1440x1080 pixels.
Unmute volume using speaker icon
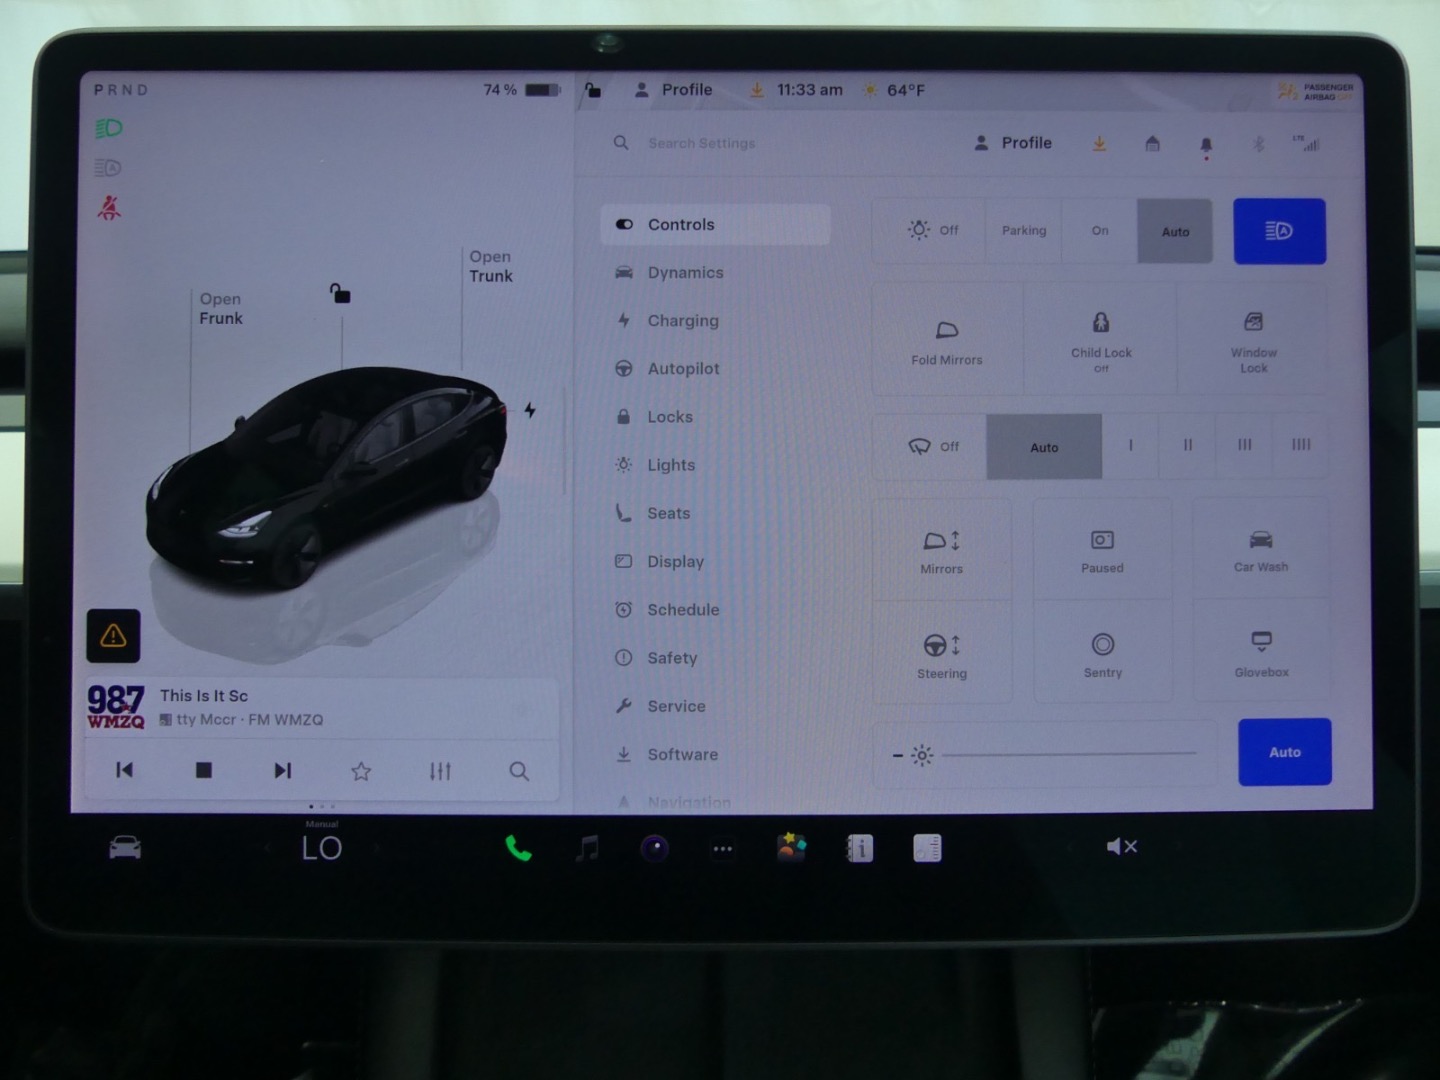(x=1121, y=847)
